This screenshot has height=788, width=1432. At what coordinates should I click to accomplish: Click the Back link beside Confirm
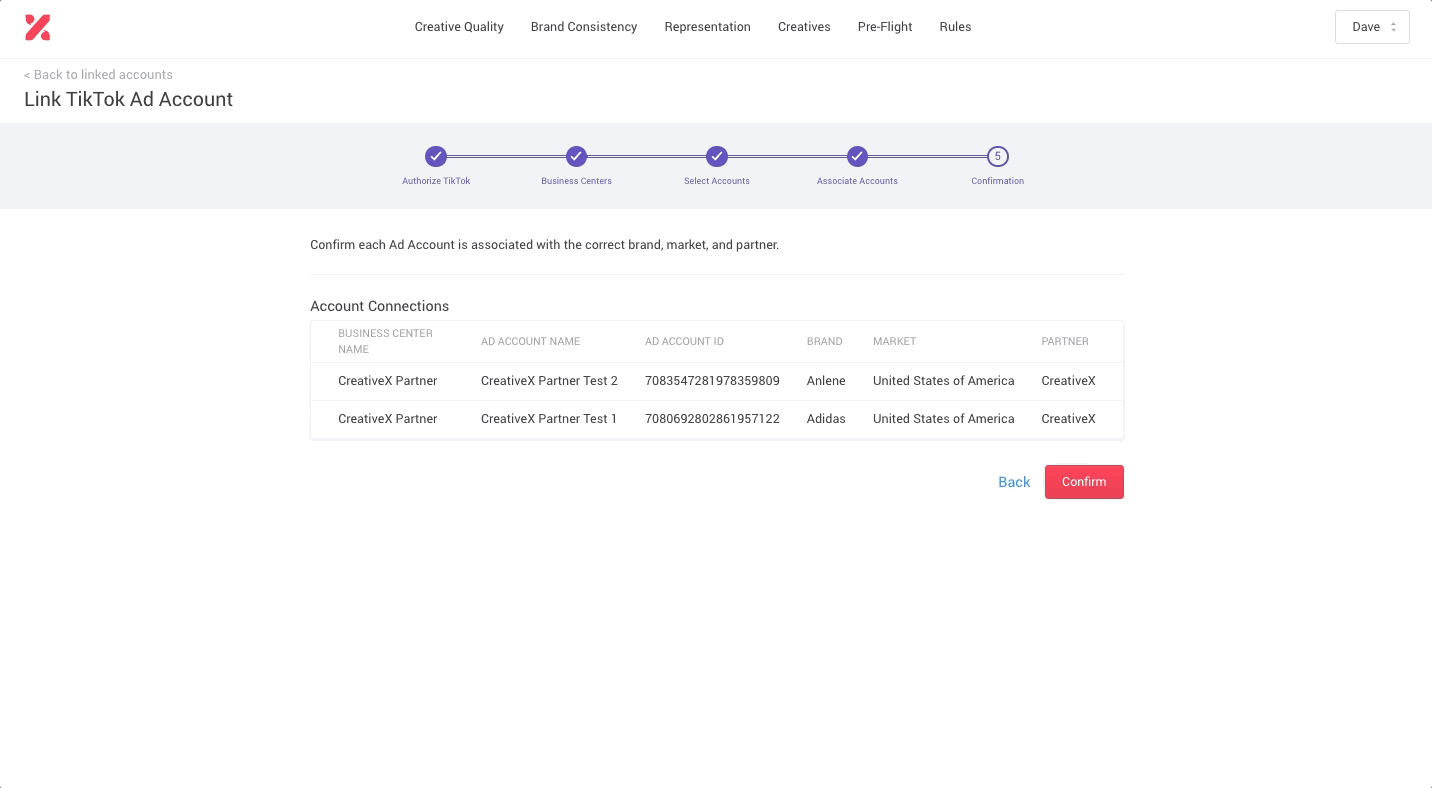(x=1014, y=482)
